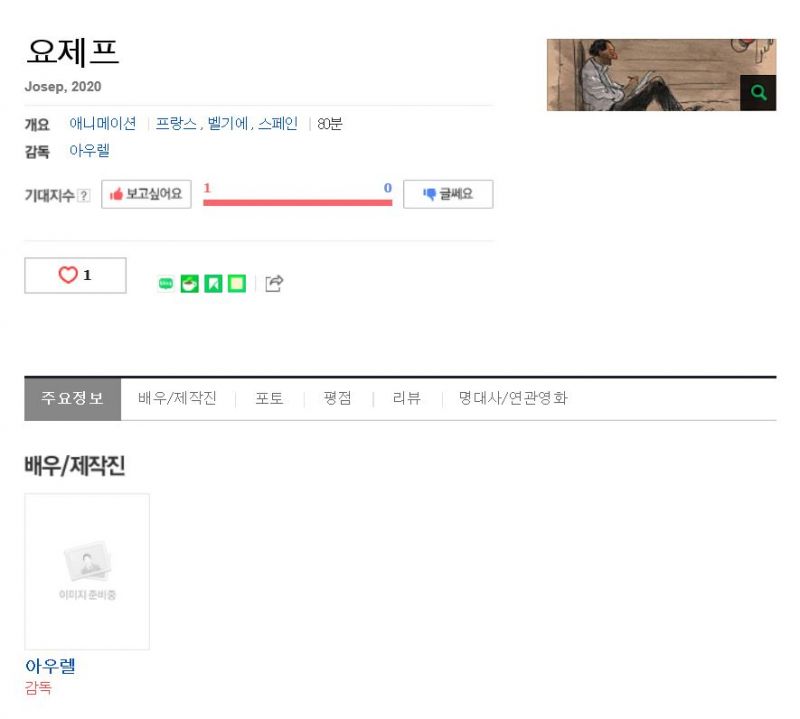Click the 애니메이션 genre link
This screenshot has width=800, height=719.
point(103,123)
